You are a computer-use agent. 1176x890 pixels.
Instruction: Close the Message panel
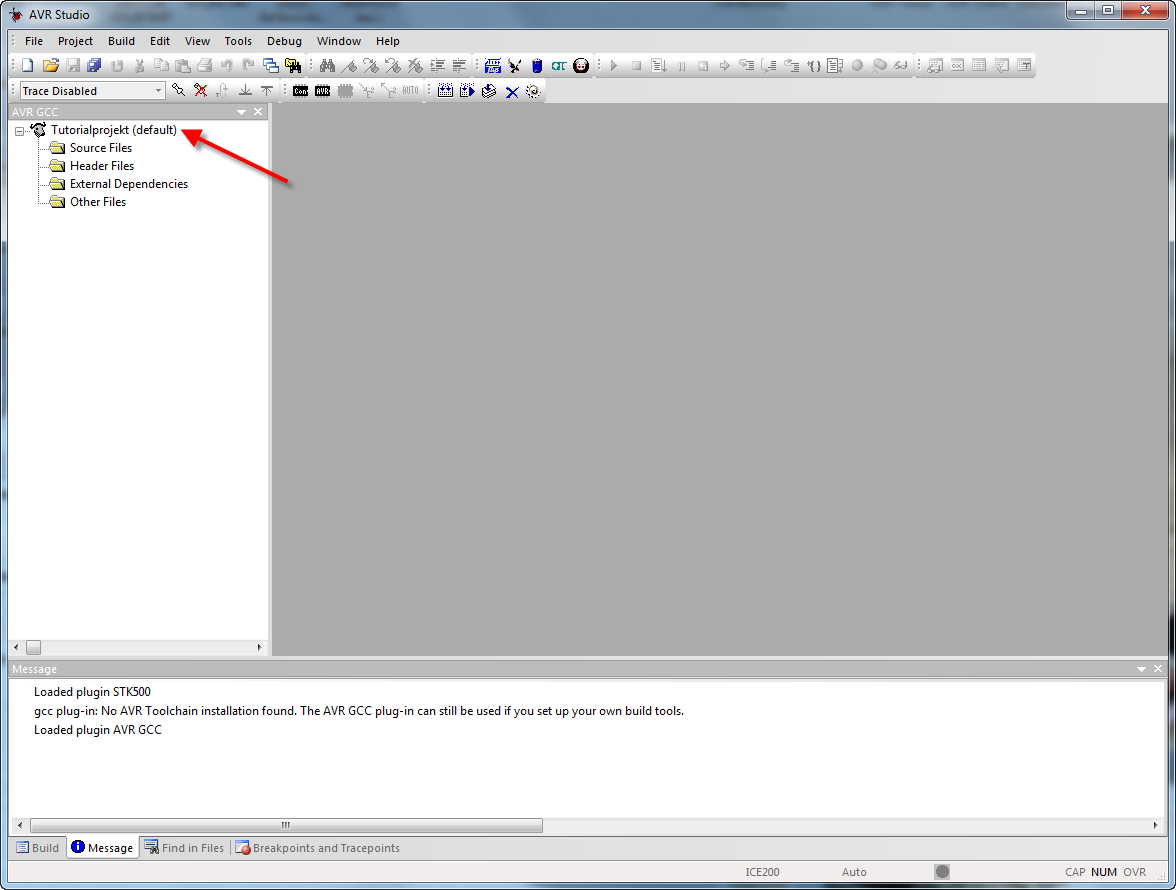pyautogui.click(x=1158, y=669)
